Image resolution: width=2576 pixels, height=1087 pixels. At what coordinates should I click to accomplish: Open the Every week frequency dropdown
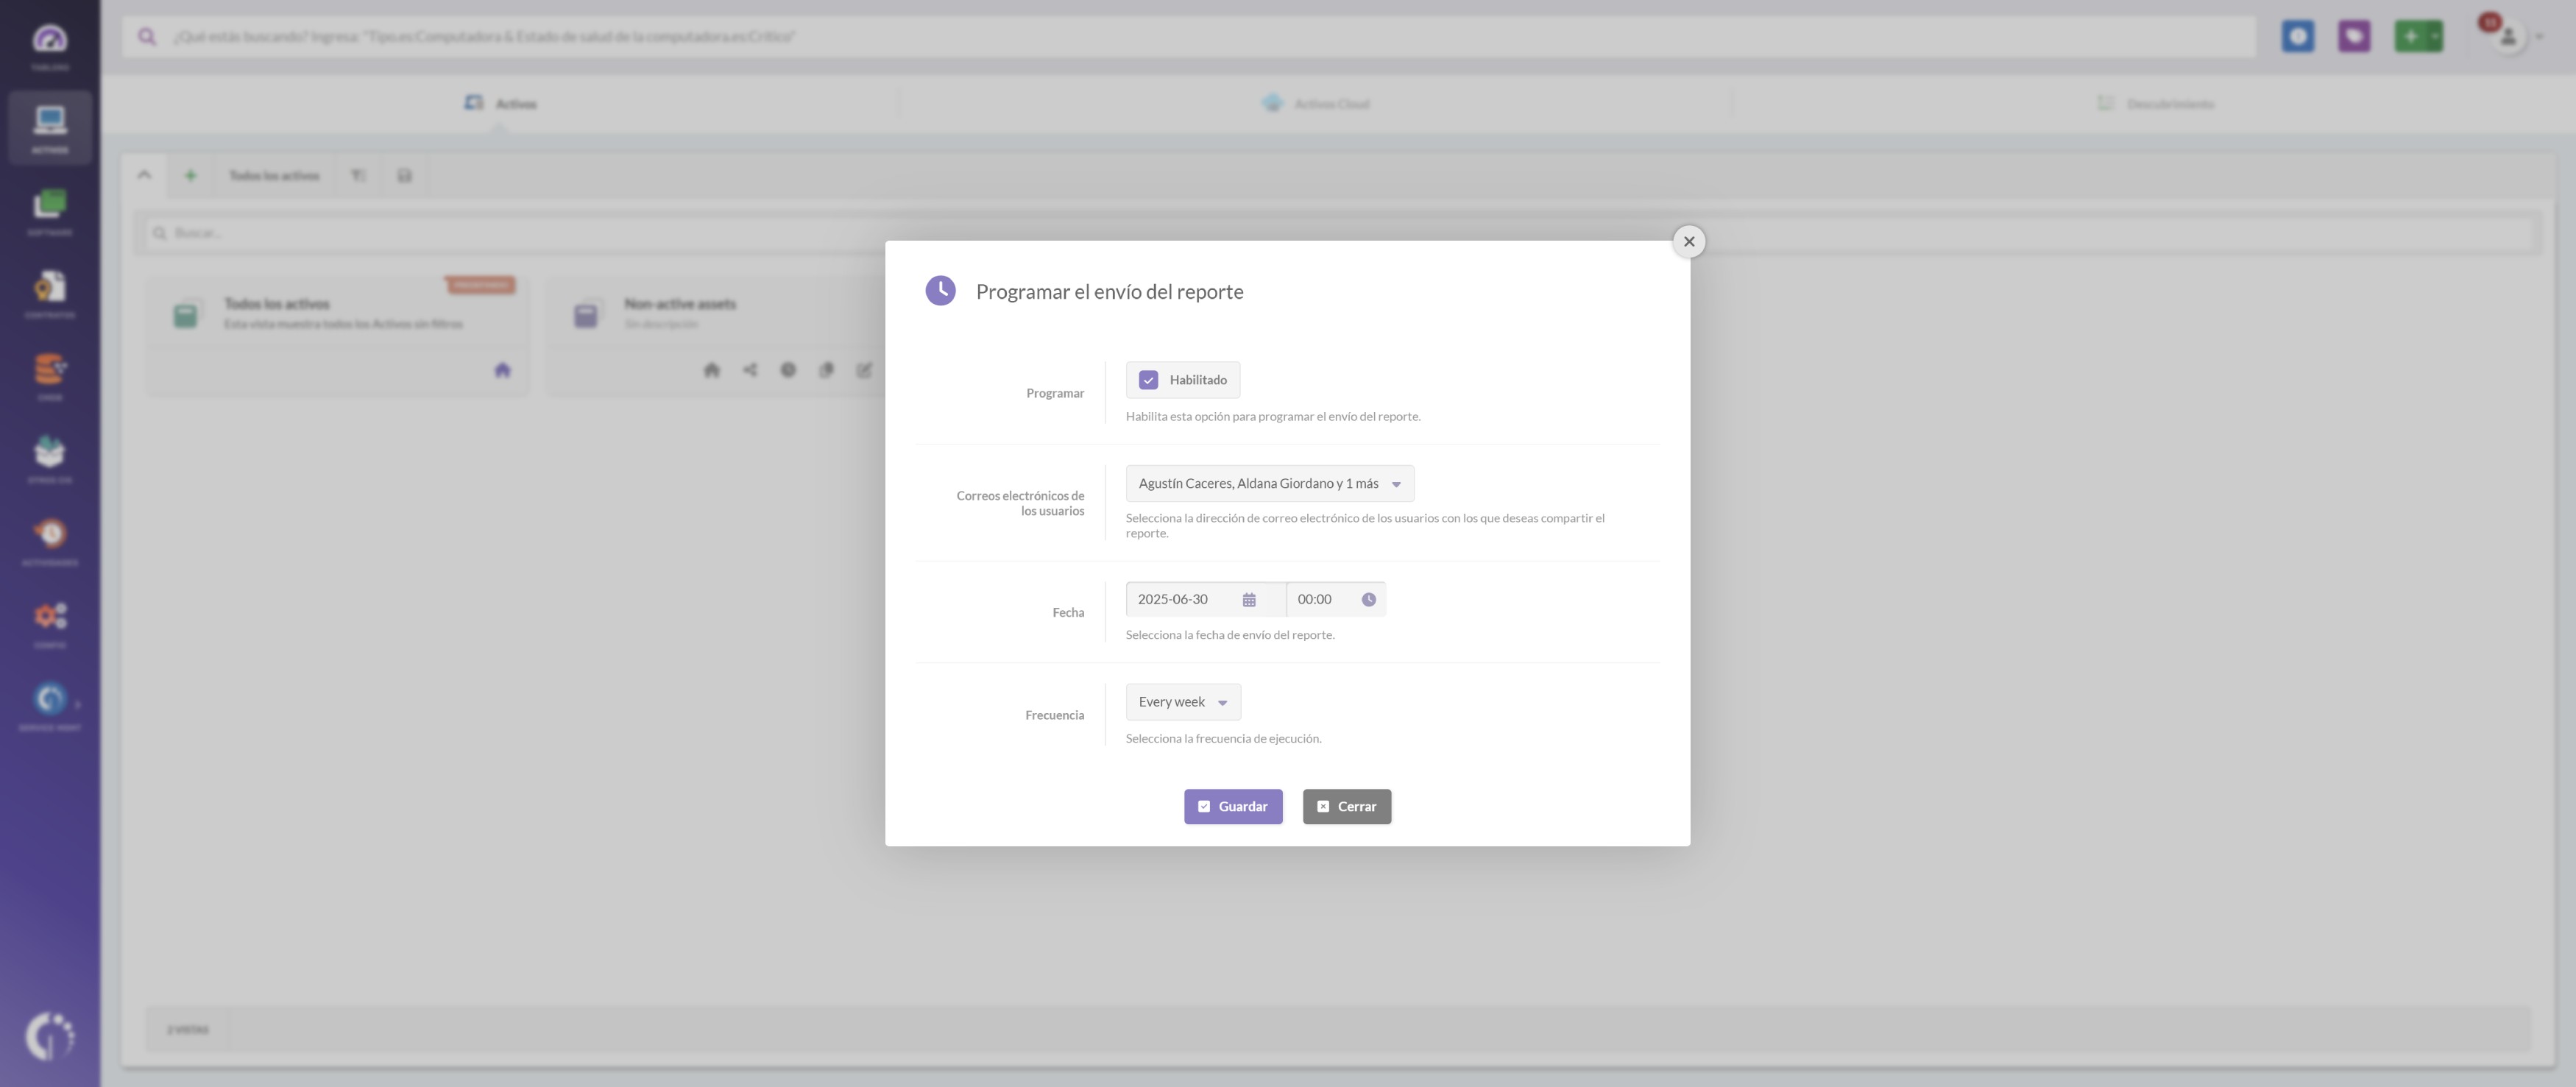click(1183, 702)
